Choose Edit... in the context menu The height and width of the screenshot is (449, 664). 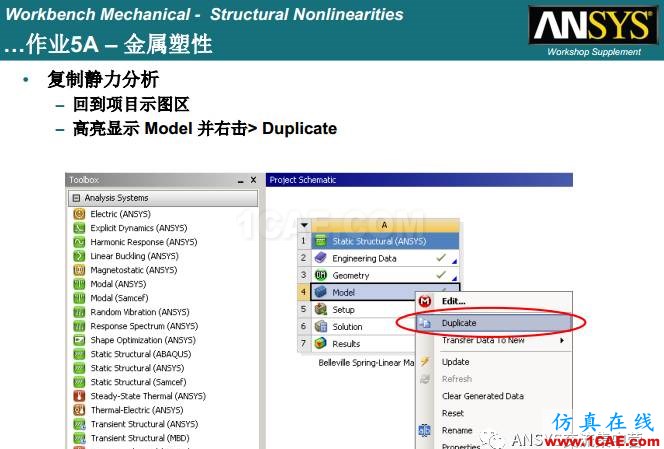pos(454,301)
